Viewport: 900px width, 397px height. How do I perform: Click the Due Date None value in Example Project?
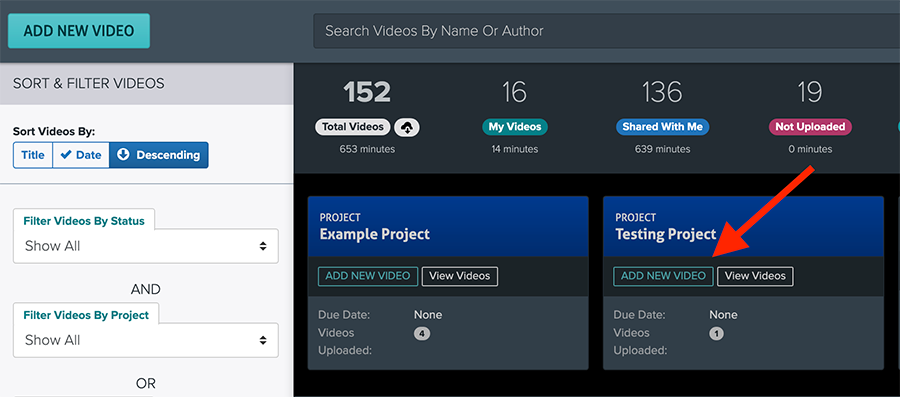428,315
